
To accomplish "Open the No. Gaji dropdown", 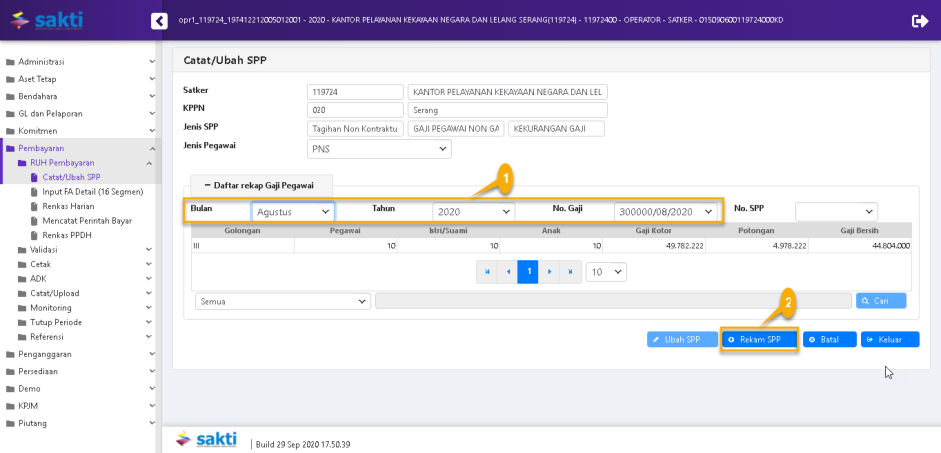I will point(667,212).
